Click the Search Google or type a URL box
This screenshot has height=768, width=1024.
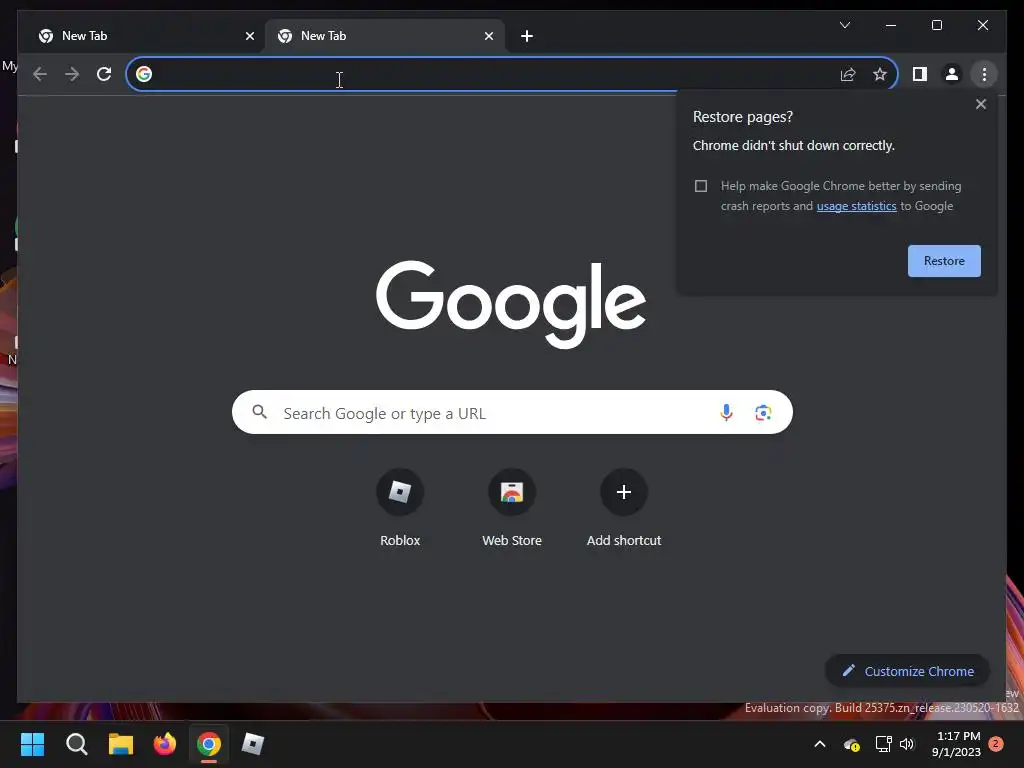[x=512, y=412]
